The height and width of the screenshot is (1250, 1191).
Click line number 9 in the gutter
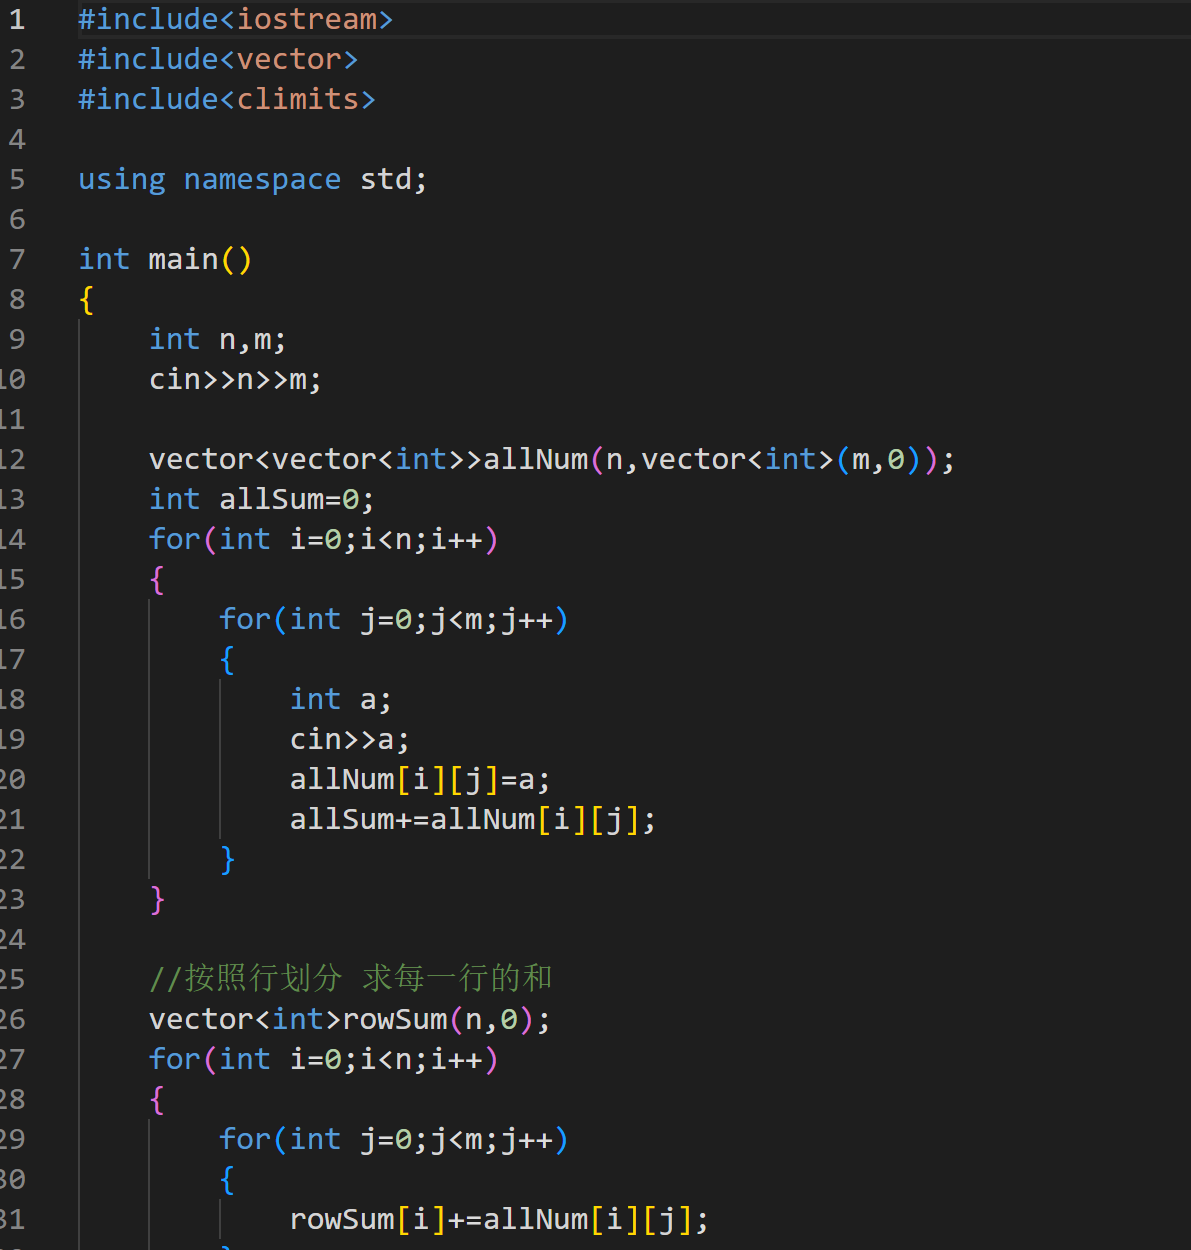click(x=17, y=339)
